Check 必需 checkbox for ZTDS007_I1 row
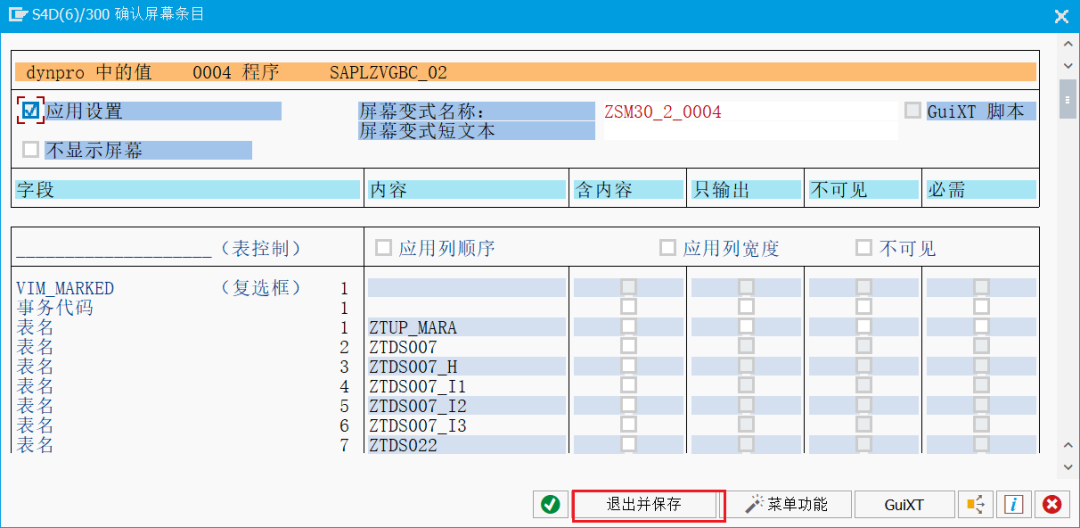Image resolution: width=1080 pixels, height=528 pixels. click(x=982, y=386)
